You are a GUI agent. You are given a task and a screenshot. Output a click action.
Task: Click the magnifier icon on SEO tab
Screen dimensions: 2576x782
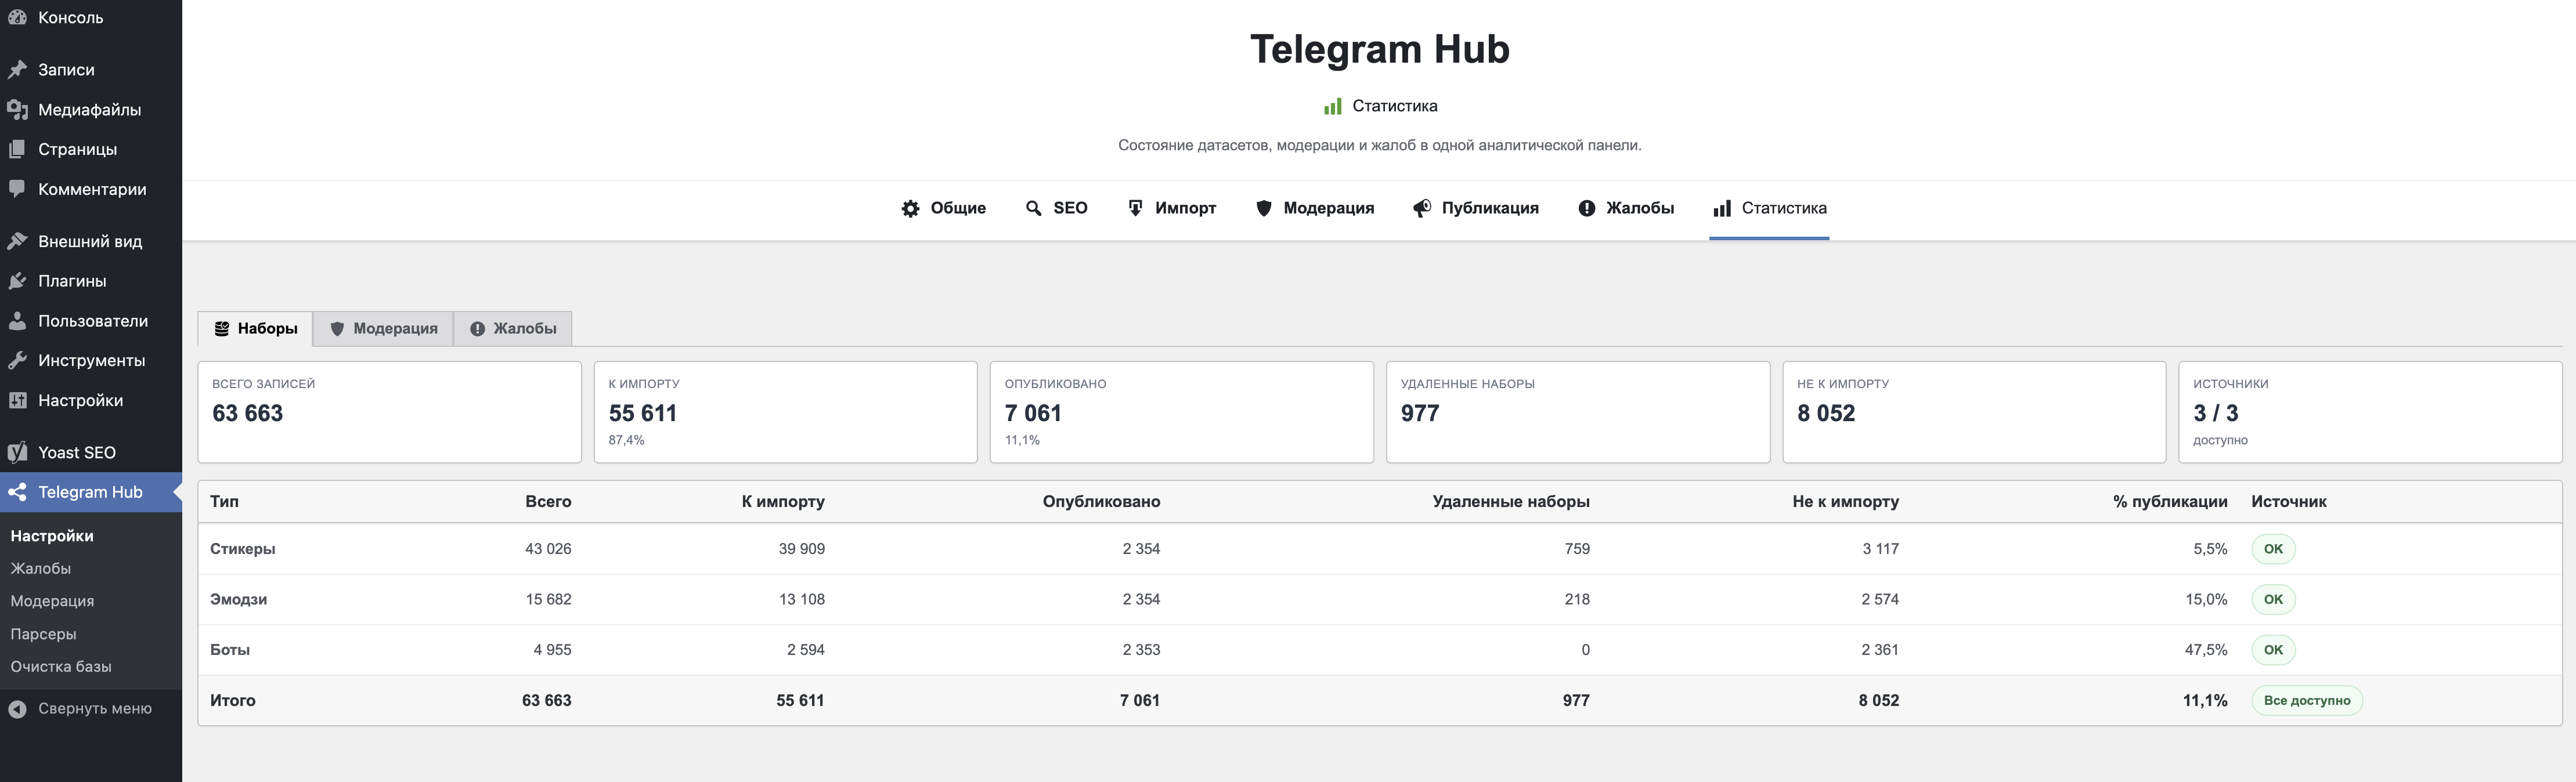1033,208
